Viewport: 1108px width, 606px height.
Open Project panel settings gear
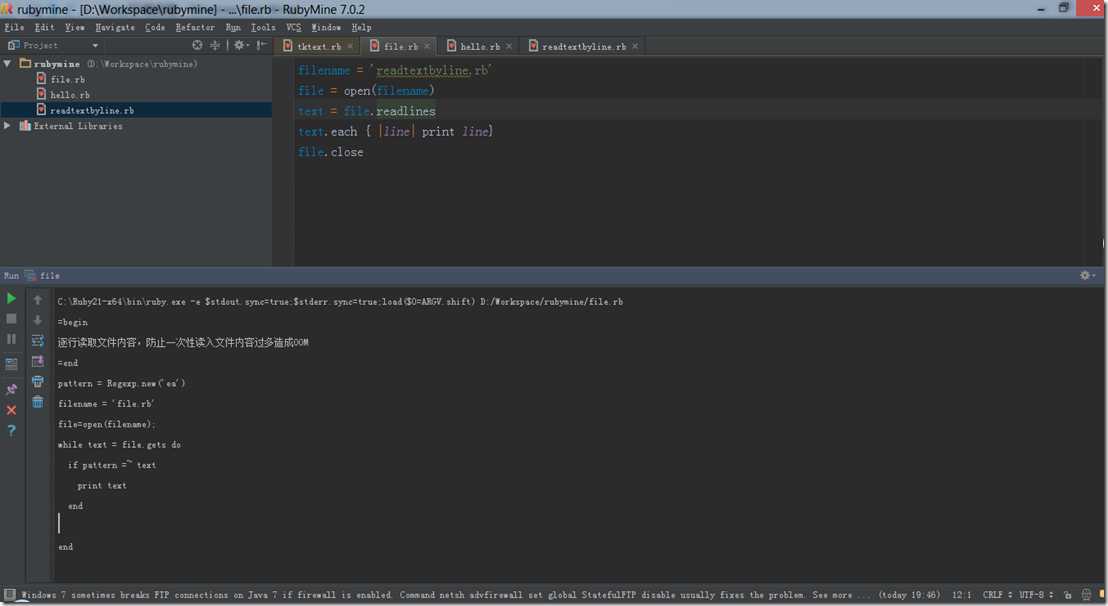[x=241, y=45]
